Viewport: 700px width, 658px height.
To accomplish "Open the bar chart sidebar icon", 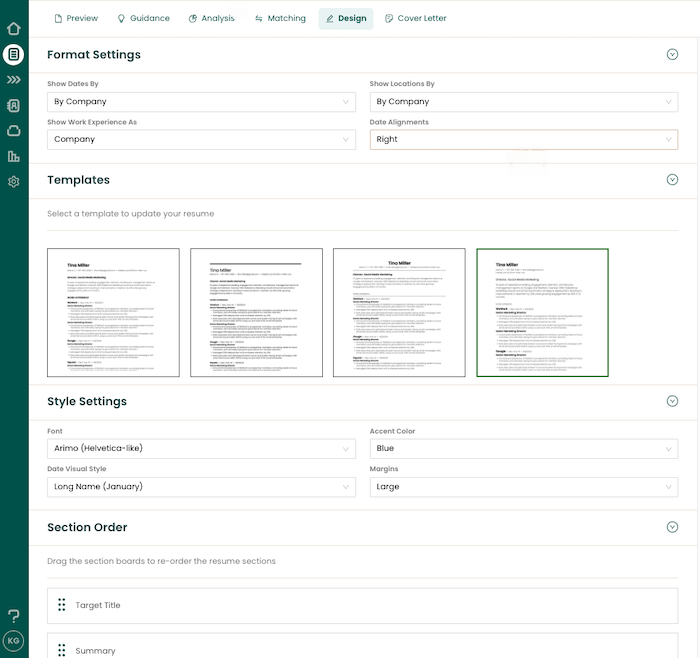I will pos(14,156).
